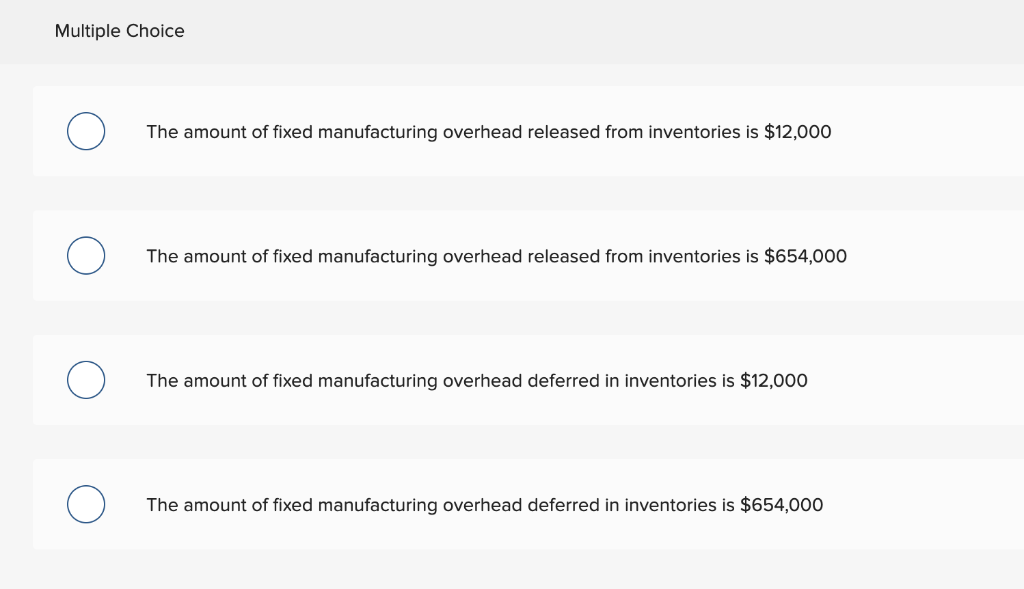Viewport: 1024px width, 589px height.
Task: Select the radio button for $654,000 released option
Action: [x=85, y=255]
